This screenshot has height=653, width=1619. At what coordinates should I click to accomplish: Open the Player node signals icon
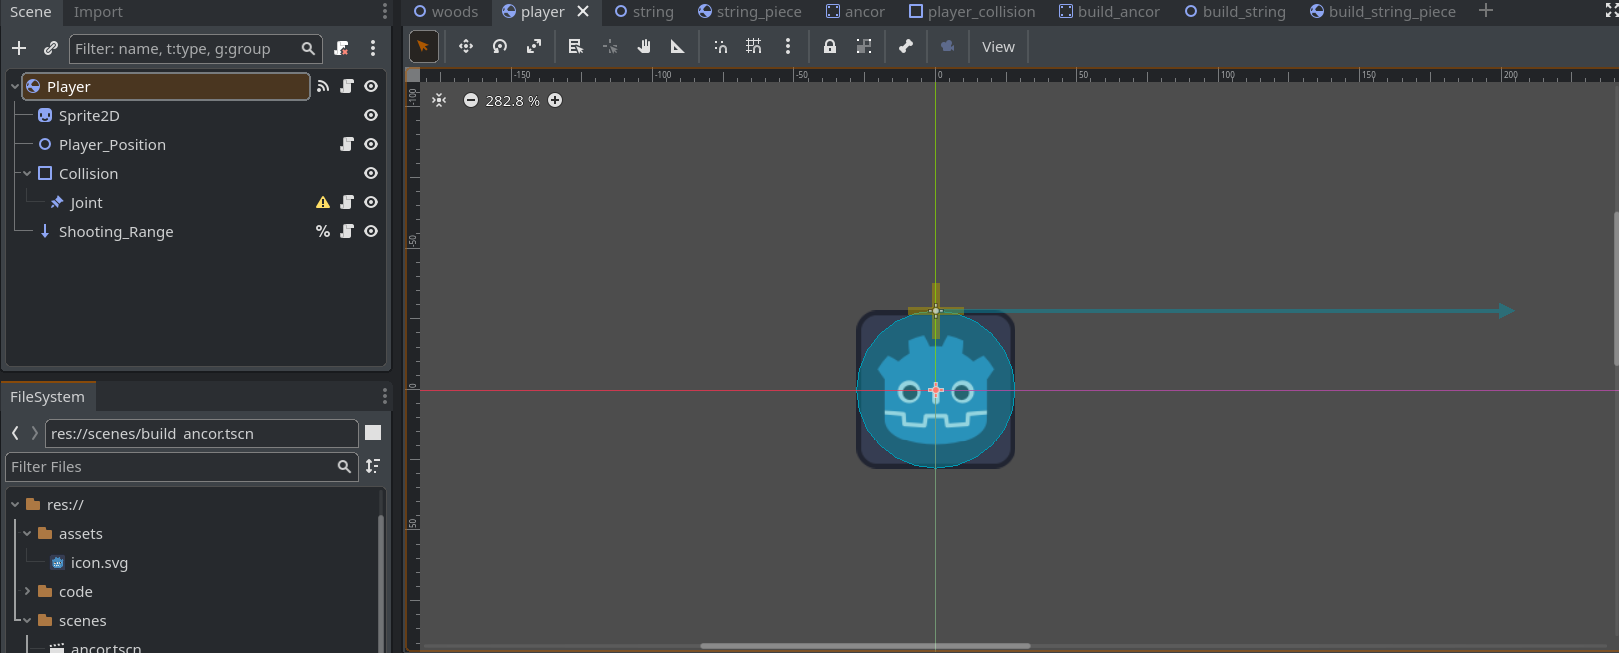[323, 86]
